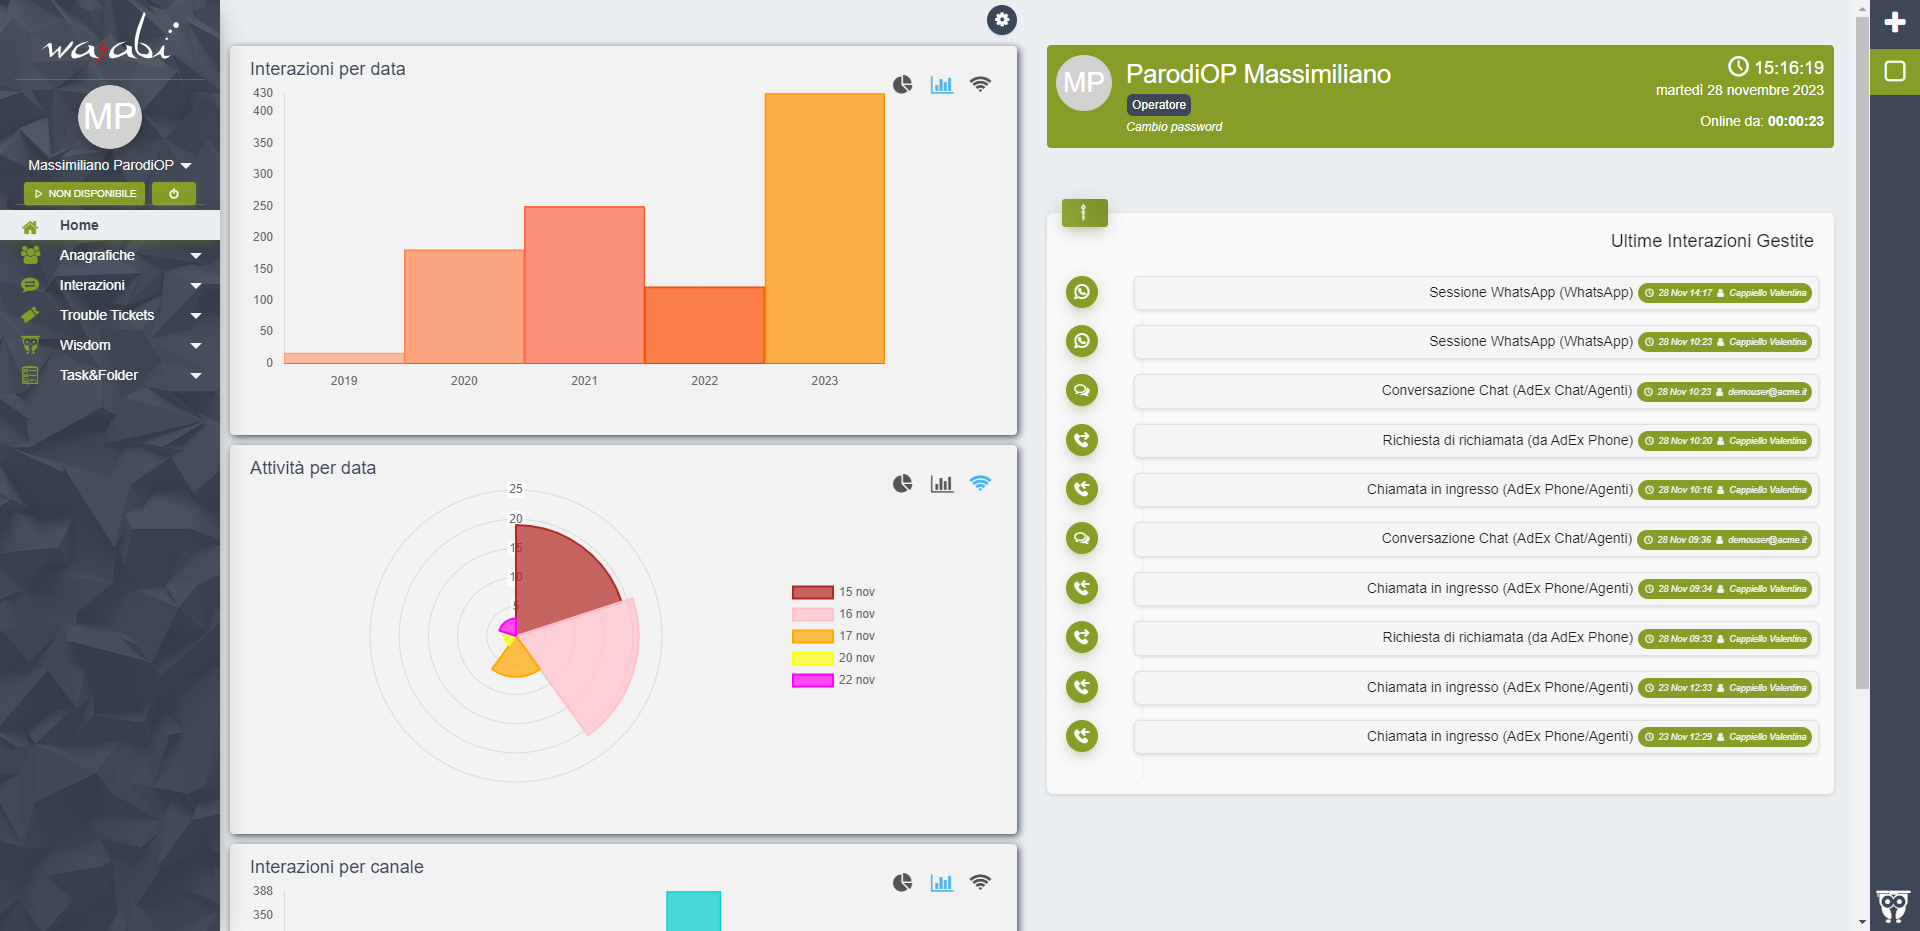1920x931 pixels.
Task: Click the Cambio password link
Action: pos(1174,127)
